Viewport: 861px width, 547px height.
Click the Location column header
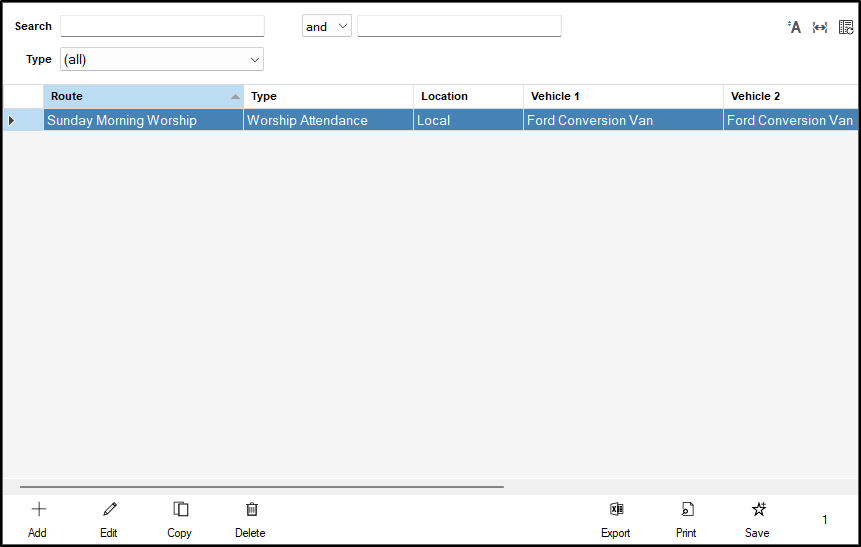pyautogui.click(x=468, y=96)
